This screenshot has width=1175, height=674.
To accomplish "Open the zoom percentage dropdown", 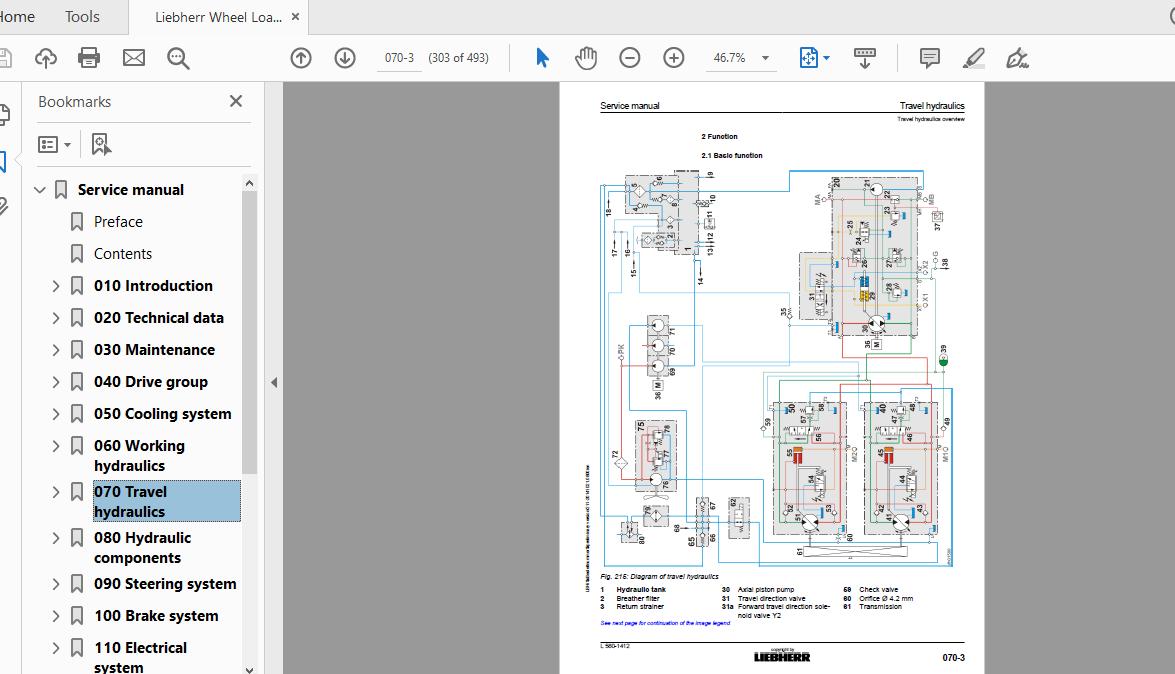I will point(764,57).
